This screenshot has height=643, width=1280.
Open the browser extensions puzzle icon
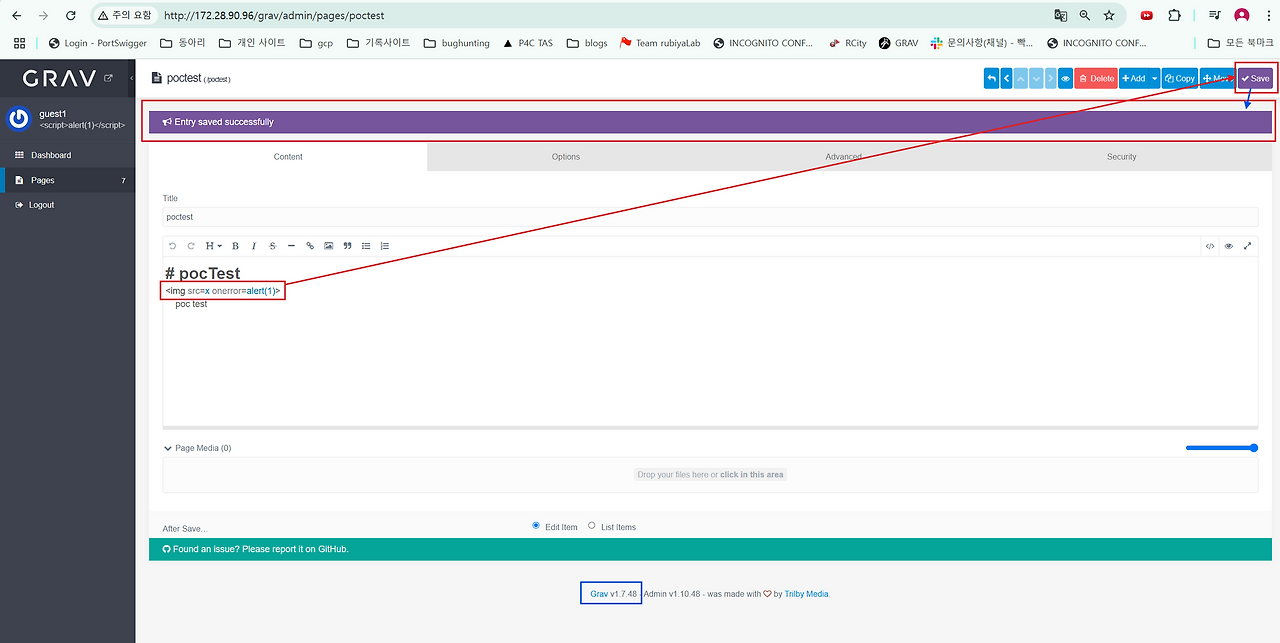click(x=1175, y=16)
